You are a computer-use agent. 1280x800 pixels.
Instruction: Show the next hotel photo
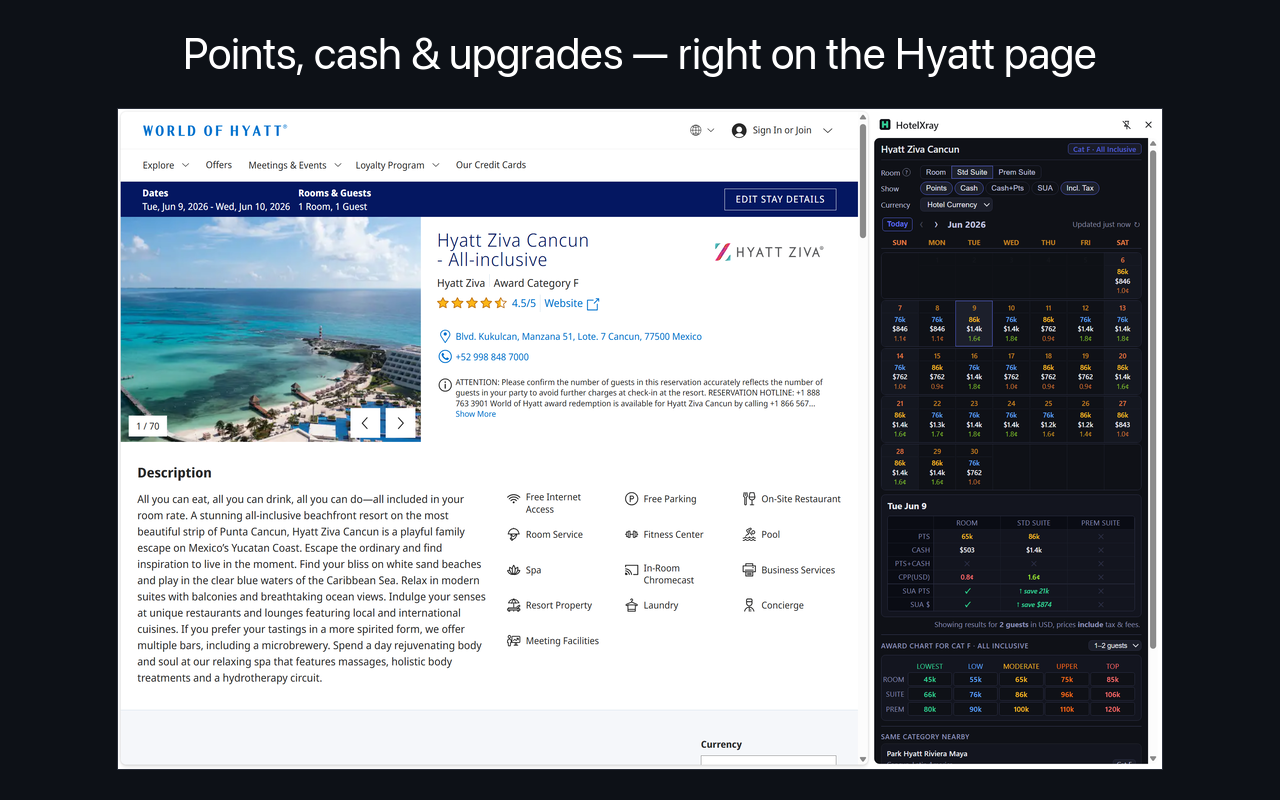point(400,423)
